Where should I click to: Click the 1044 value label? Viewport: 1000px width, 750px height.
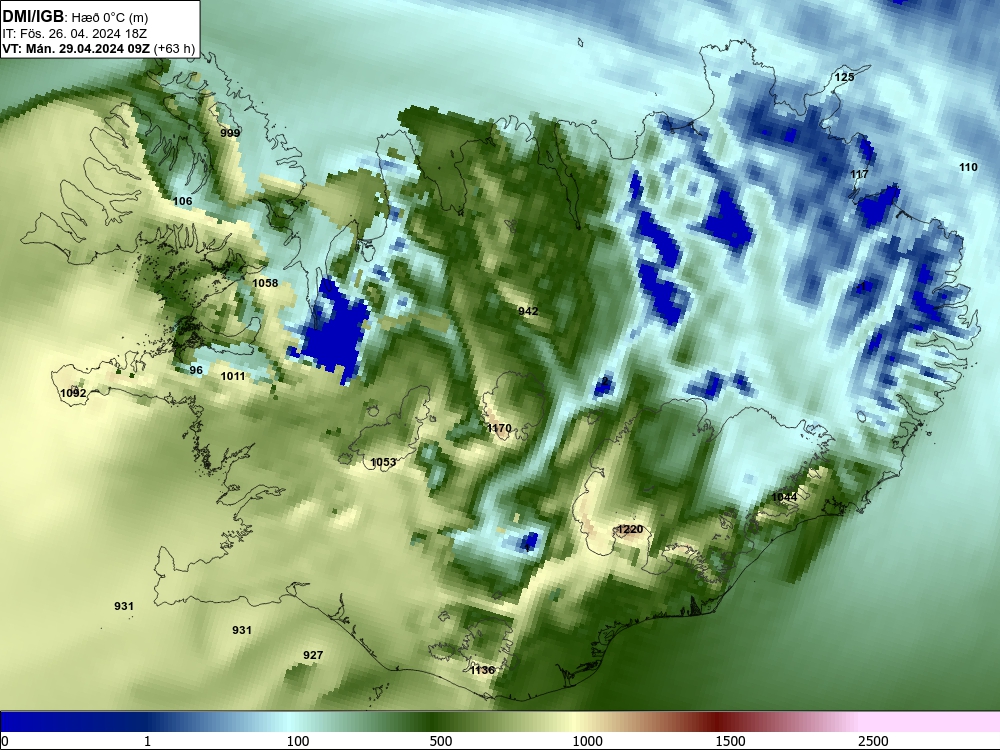point(784,497)
